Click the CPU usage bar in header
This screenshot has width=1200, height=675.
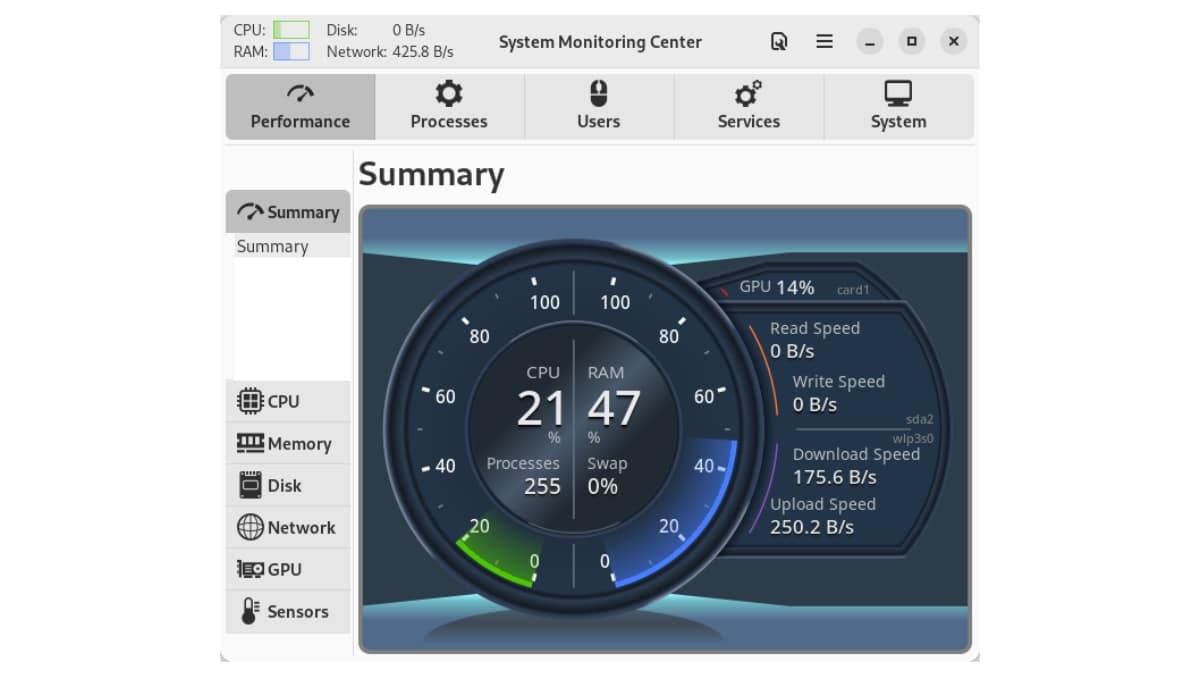pos(291,30)
